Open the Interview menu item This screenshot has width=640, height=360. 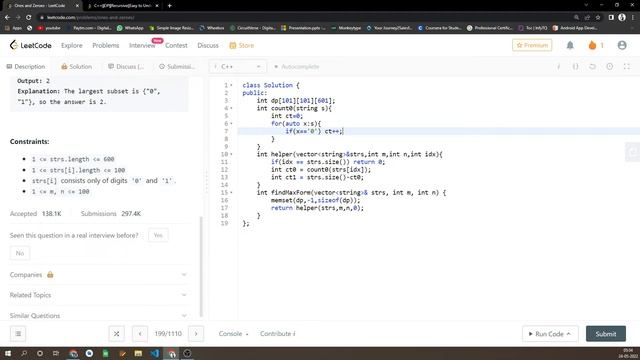point(142,45)
